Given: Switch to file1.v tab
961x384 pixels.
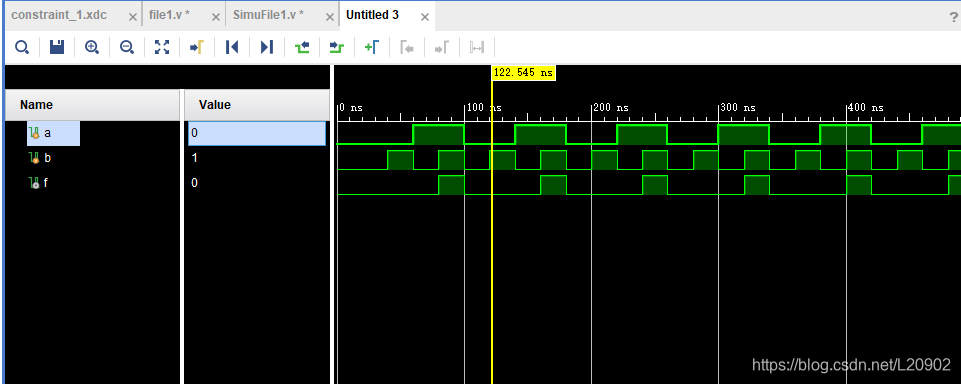Looking at the screenshot, I should (169, 15).
